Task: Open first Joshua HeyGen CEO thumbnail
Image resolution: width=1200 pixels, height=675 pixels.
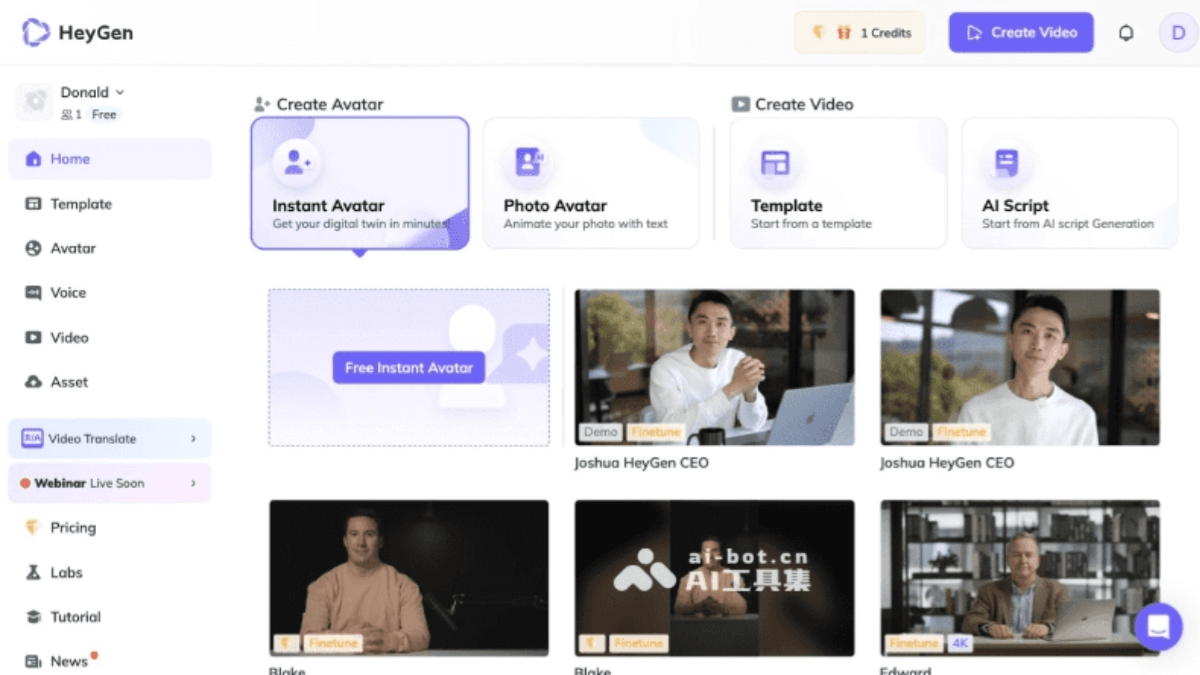Action: pos(714,367)
